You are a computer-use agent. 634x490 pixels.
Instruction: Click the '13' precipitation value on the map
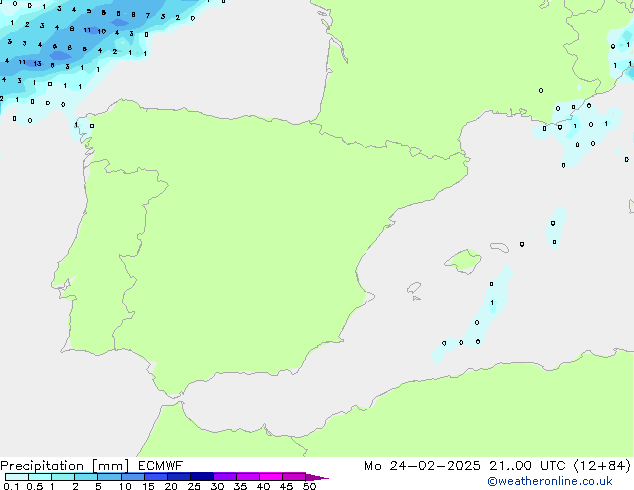[x=37, y=63]
